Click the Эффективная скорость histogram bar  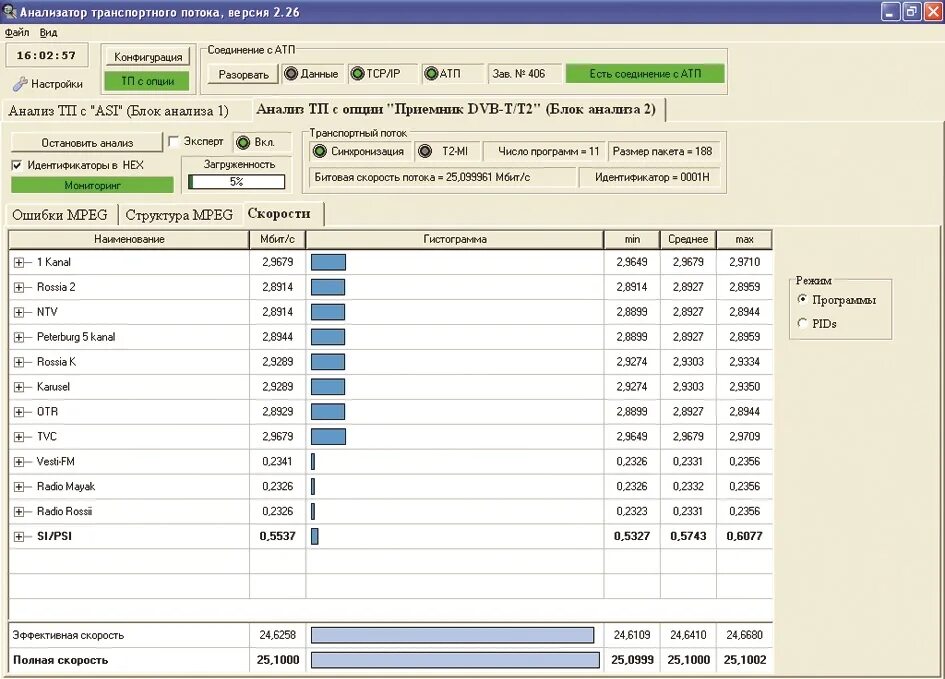[452, 635]
